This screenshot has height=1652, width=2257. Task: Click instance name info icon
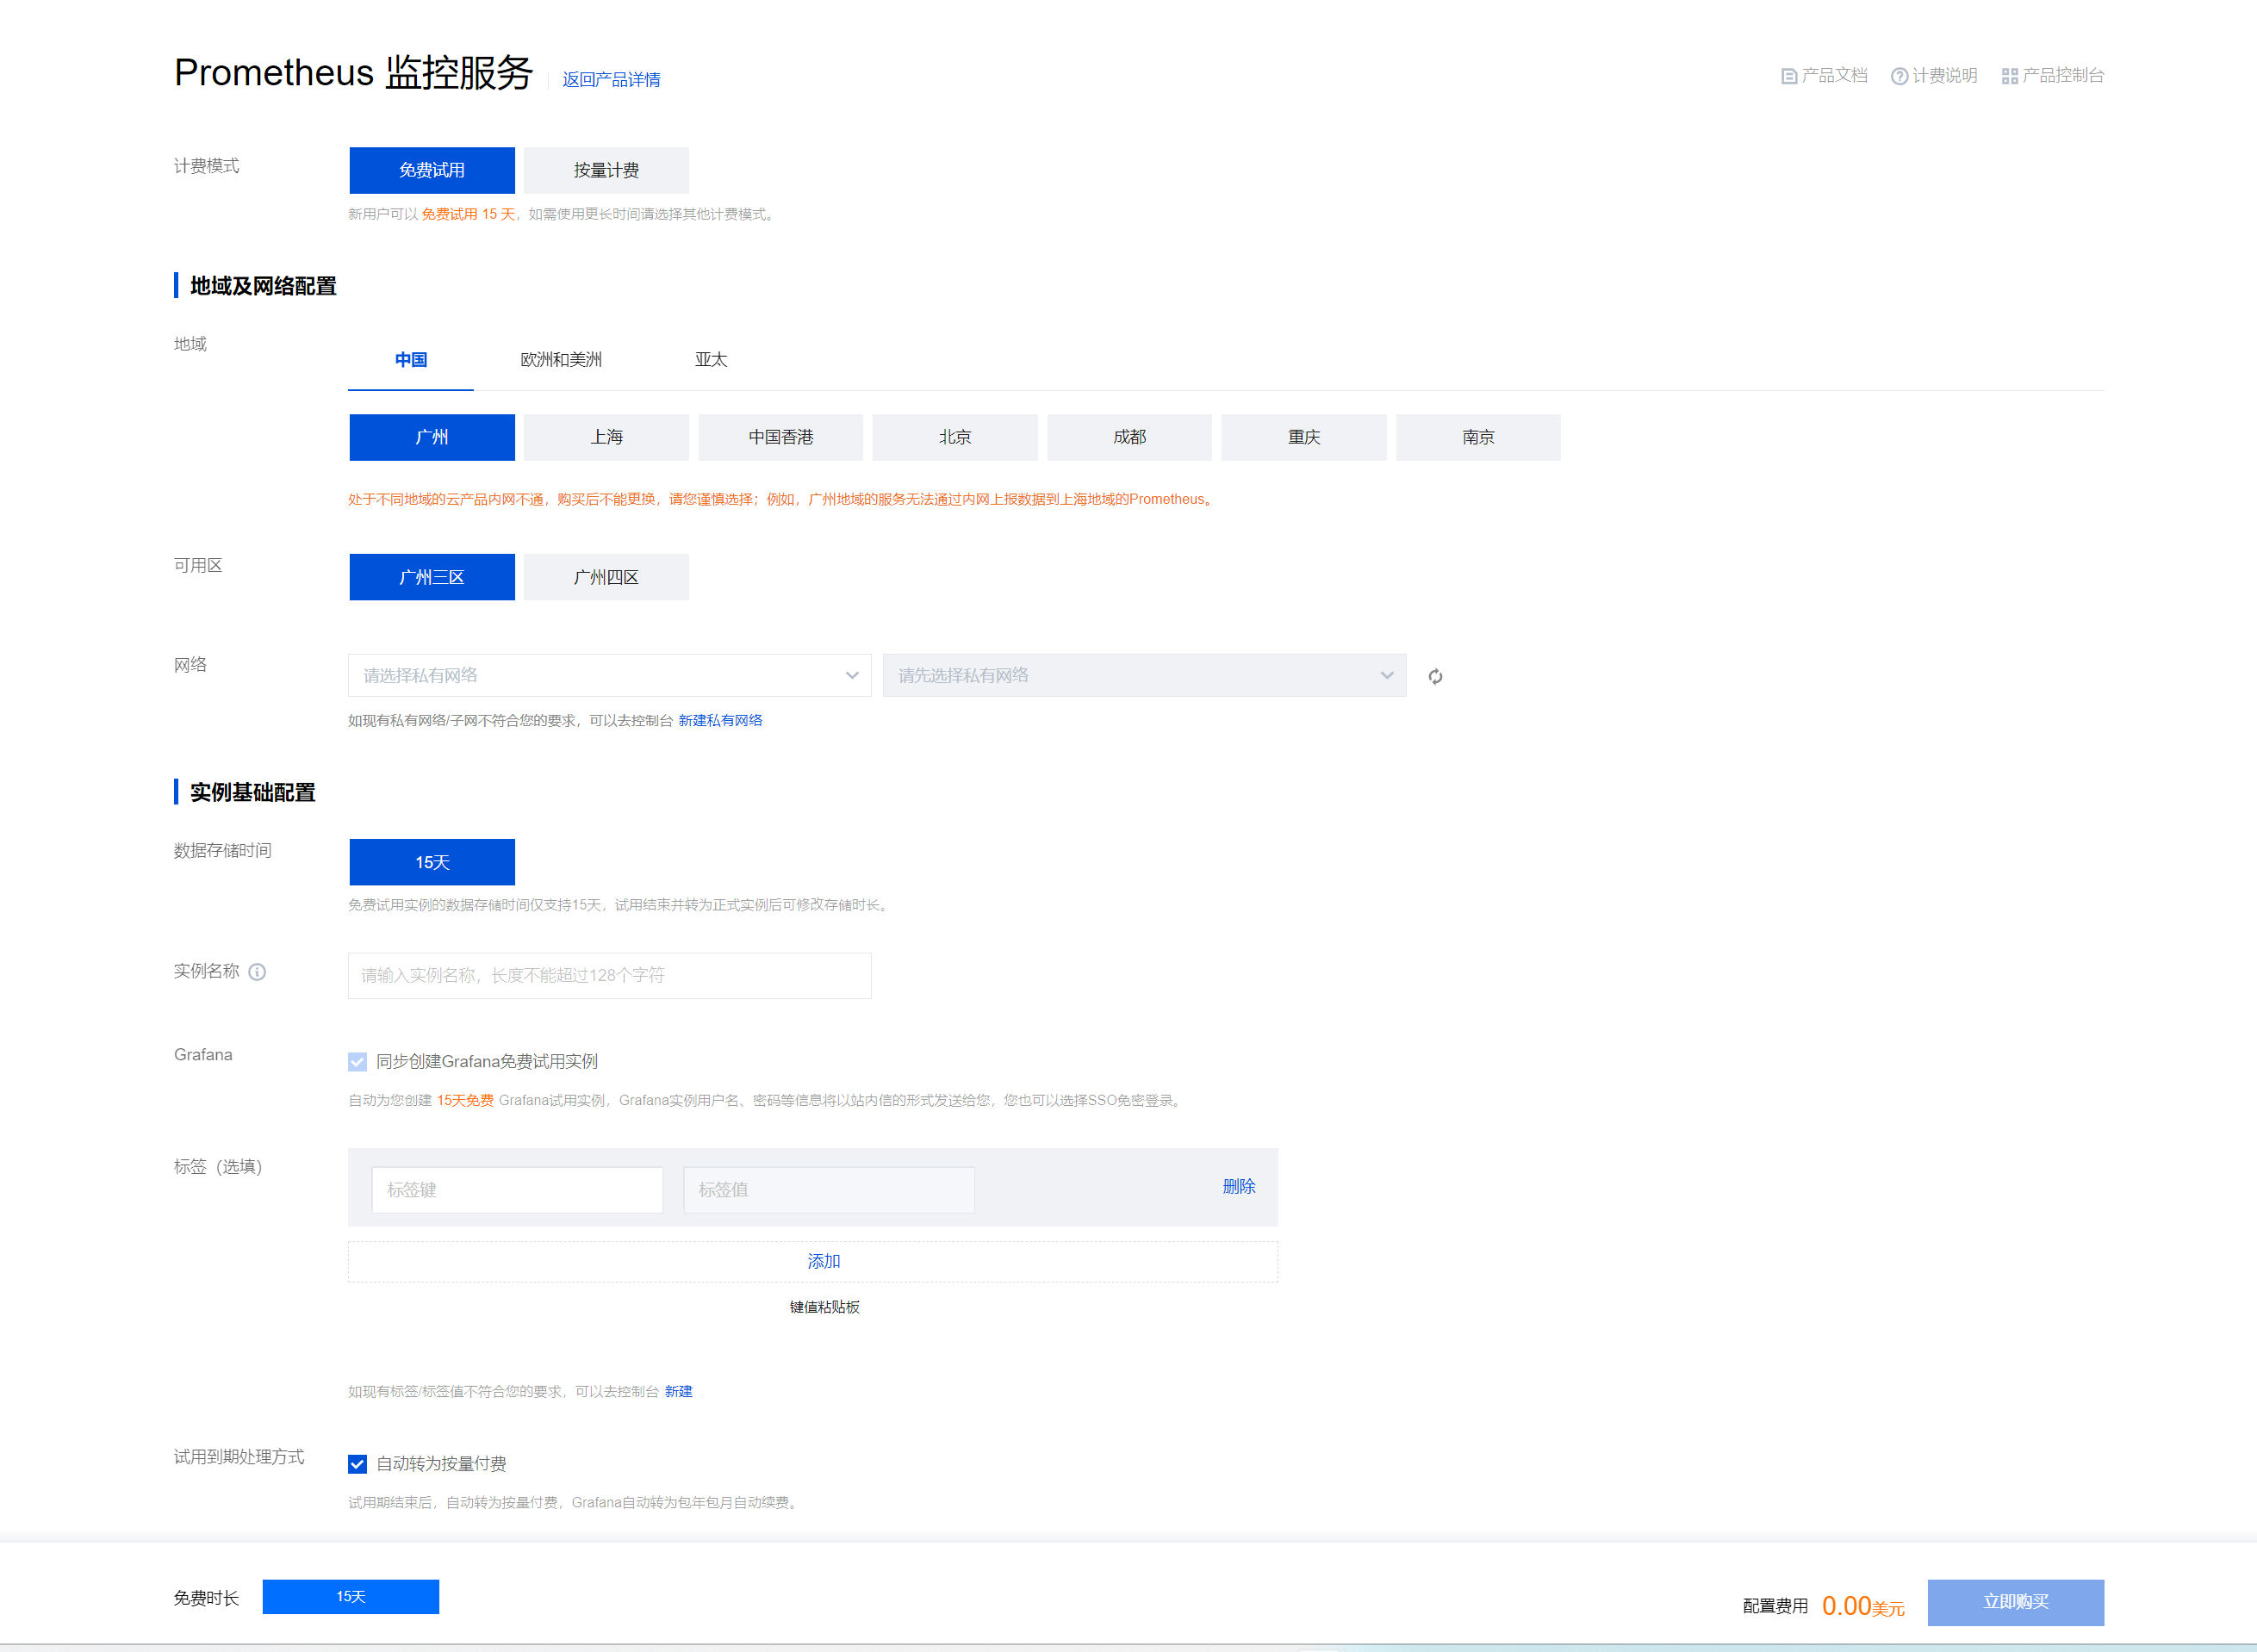[257, 972]
